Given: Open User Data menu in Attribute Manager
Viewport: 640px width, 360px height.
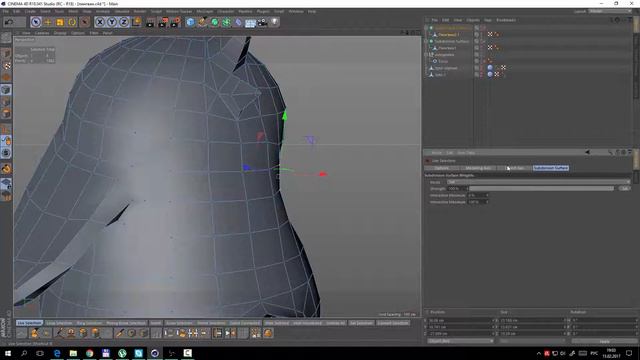Looking at the screenshot, I should (x=466, y=153).
